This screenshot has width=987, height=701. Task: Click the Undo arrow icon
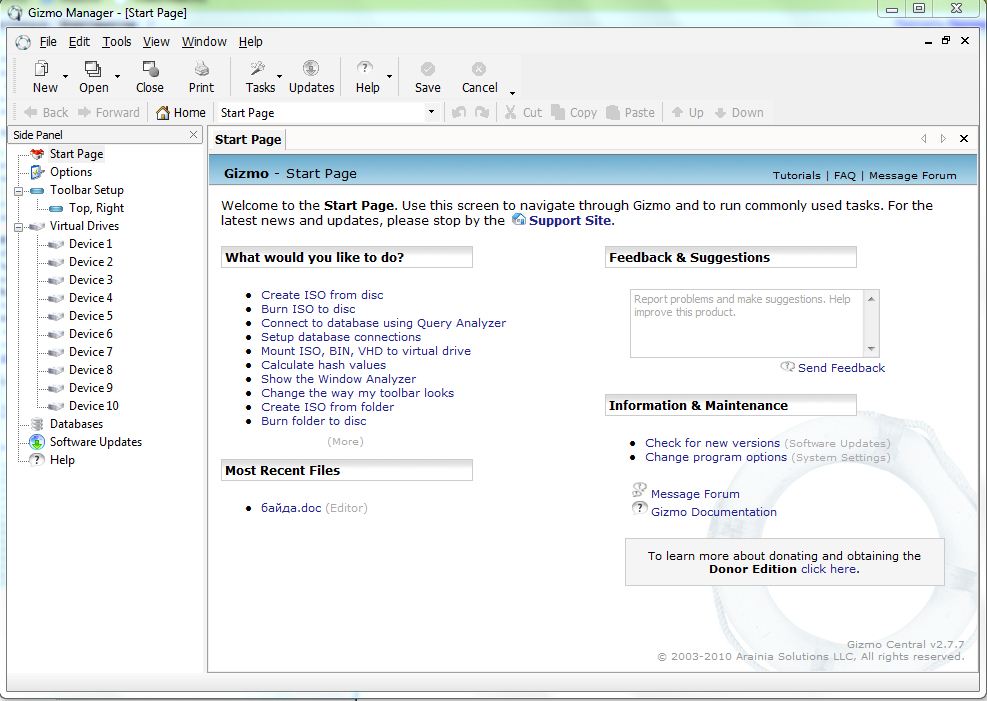tap(459, 113)
